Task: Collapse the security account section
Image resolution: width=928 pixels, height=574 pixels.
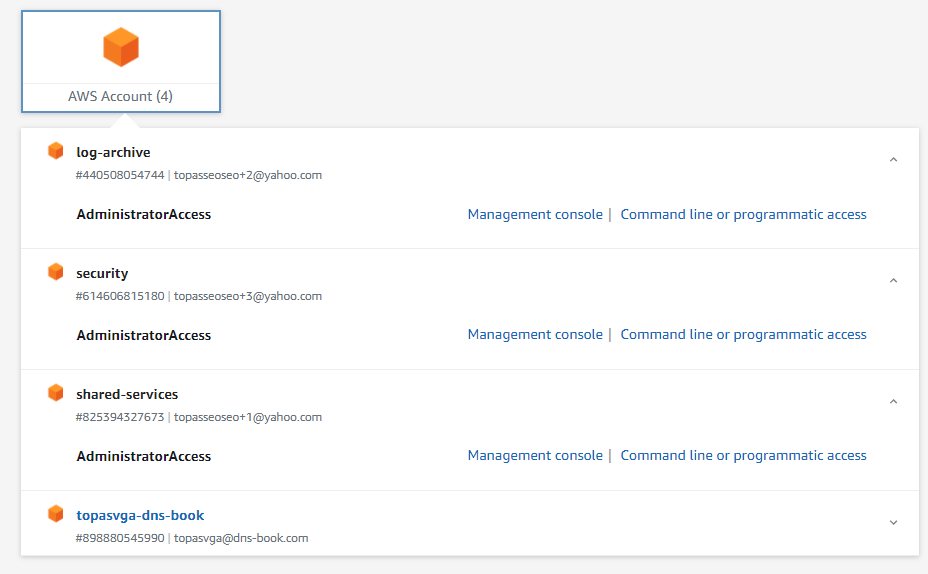Action: click(x=893, y=280)
